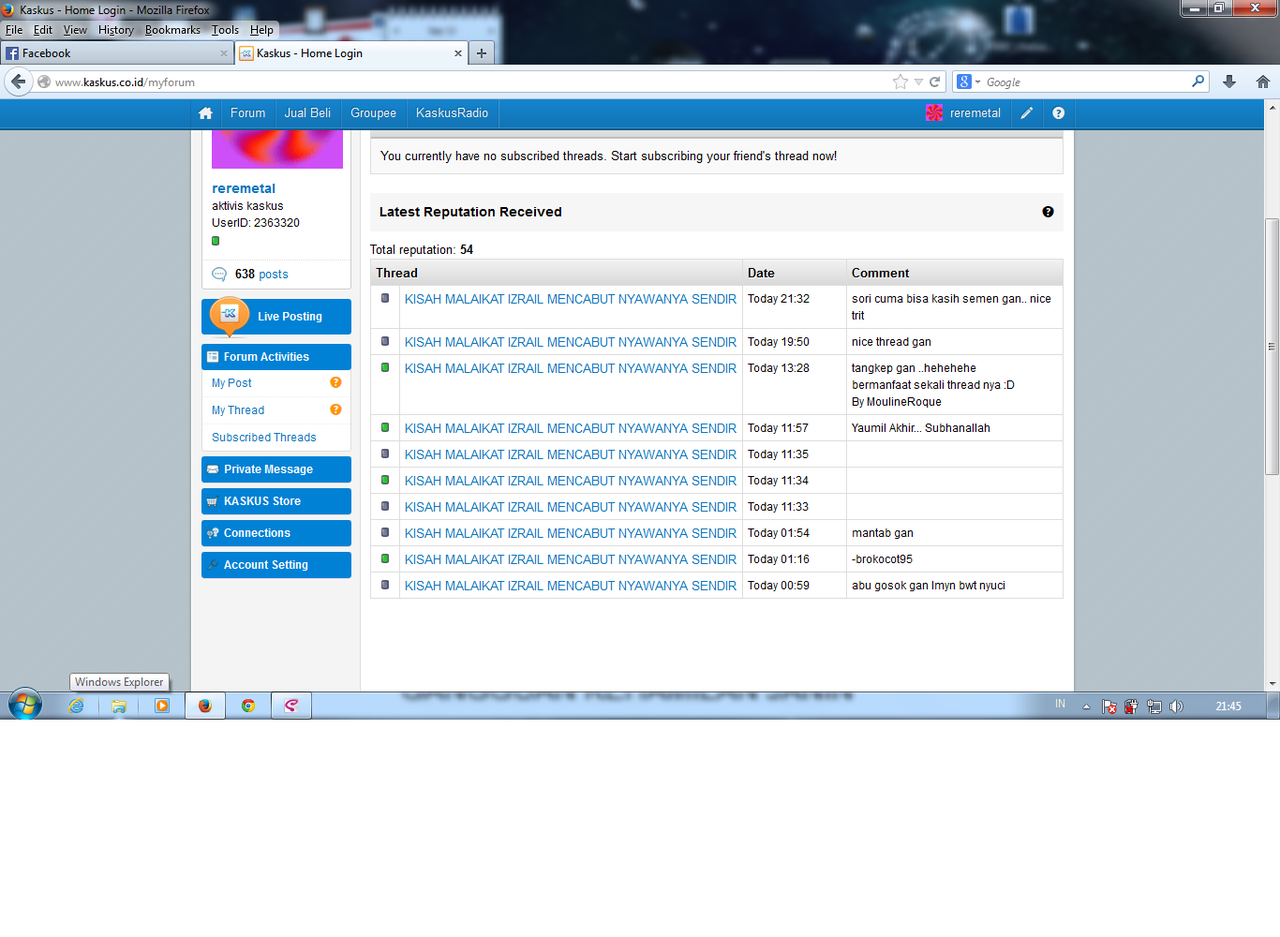The height and width of the screenshot is (937, 1280).
Task: Click the taskbar clock showing 21:45
Action: [x=1228, y=706]
